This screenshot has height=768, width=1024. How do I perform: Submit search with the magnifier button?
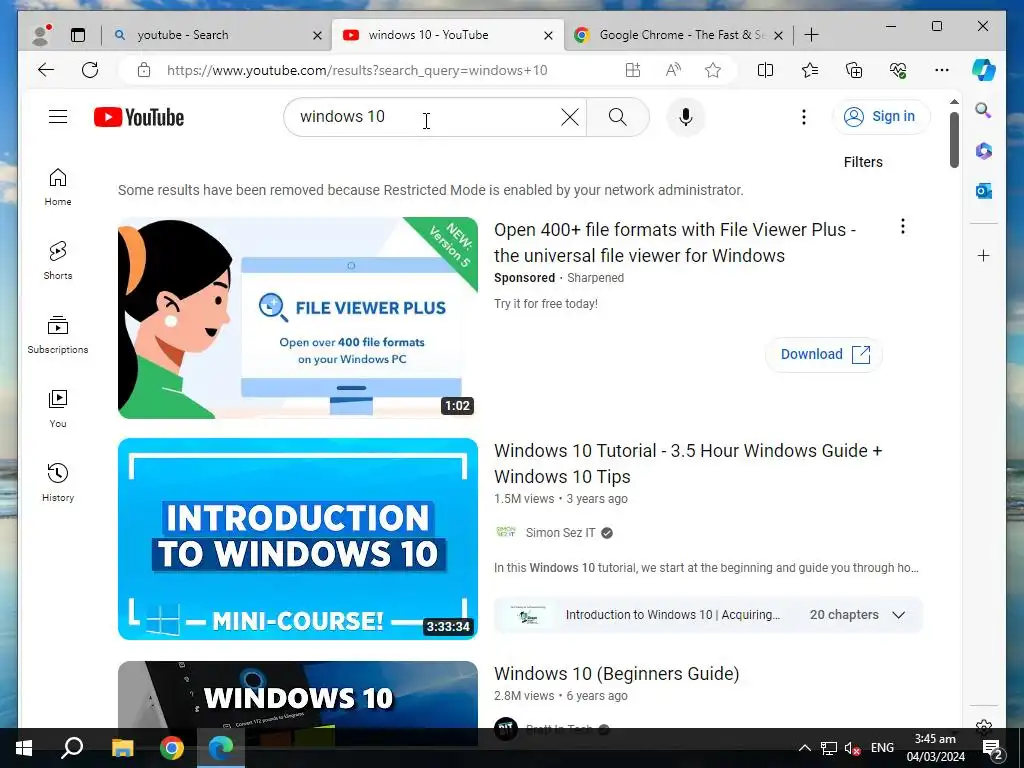[617, 117]
